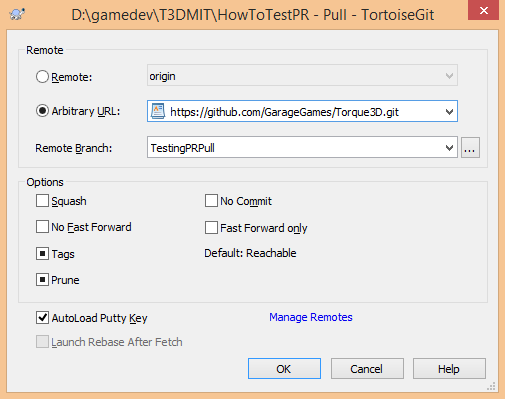
Task: Enable the Squash checkbox
Action: coord(42,201)
